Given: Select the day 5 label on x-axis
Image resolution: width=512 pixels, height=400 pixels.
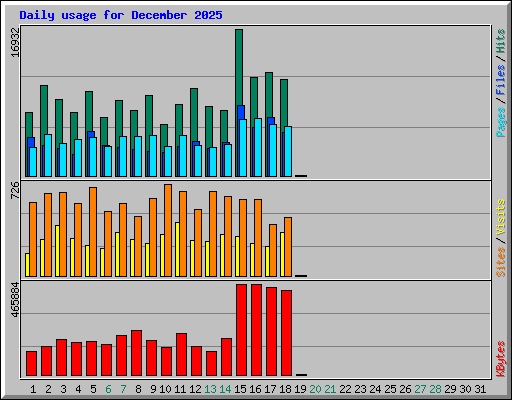Looking at the screenshot, I should (93, 389).
